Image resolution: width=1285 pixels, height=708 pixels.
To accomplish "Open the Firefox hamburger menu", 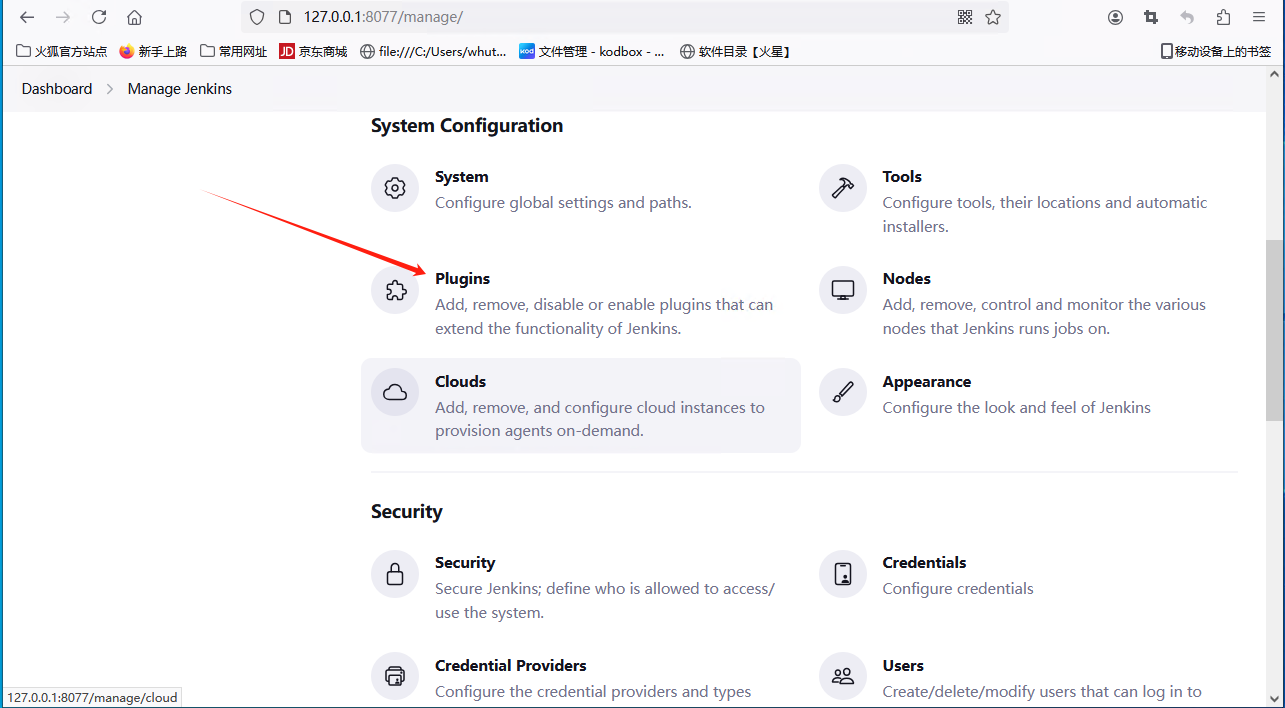I will point(1259,17).
